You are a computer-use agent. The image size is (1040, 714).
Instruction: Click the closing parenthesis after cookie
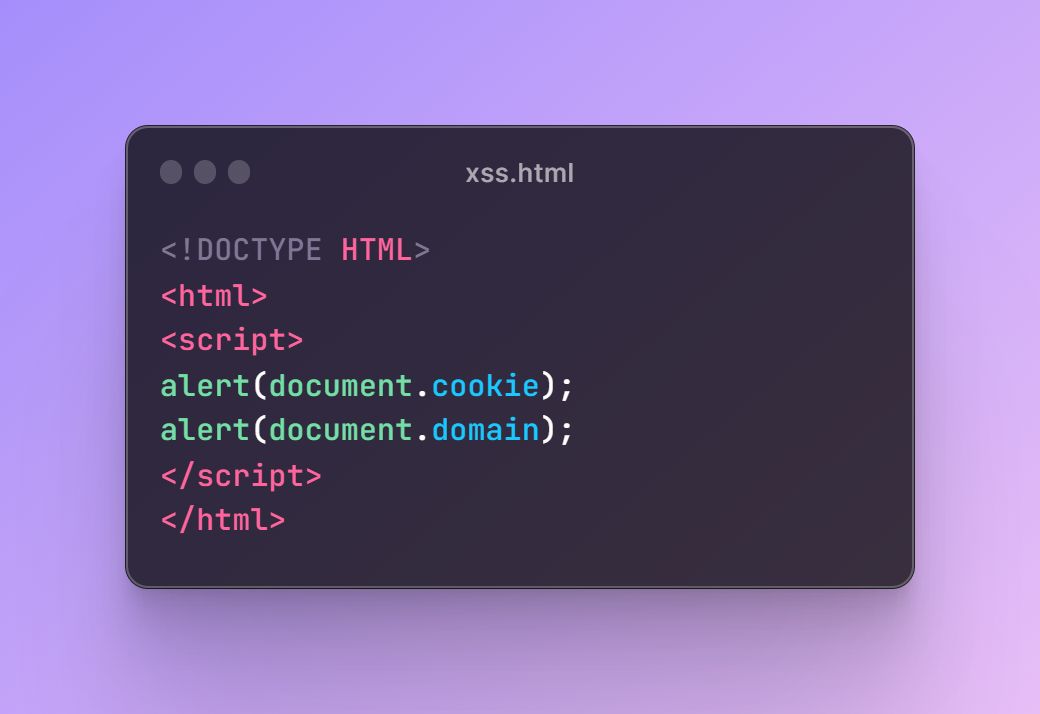548,386
